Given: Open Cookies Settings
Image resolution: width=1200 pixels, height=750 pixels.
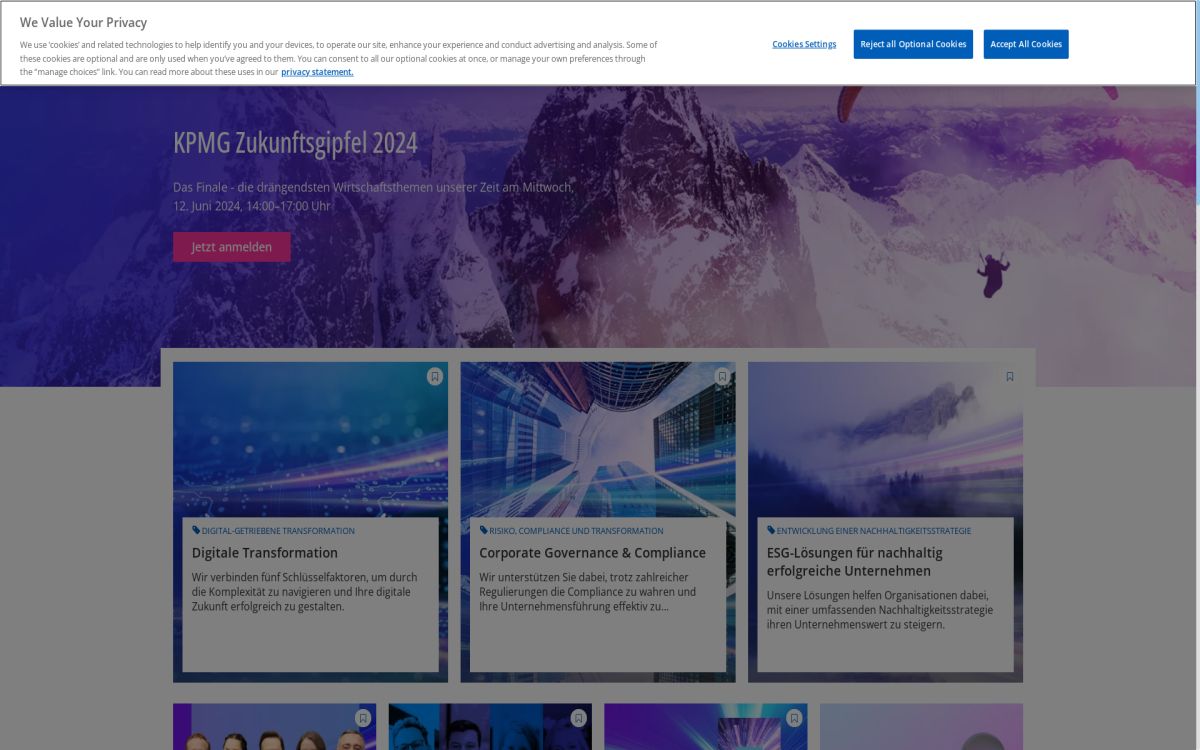Looking at the screenshot, I should [x=804, y=44].
